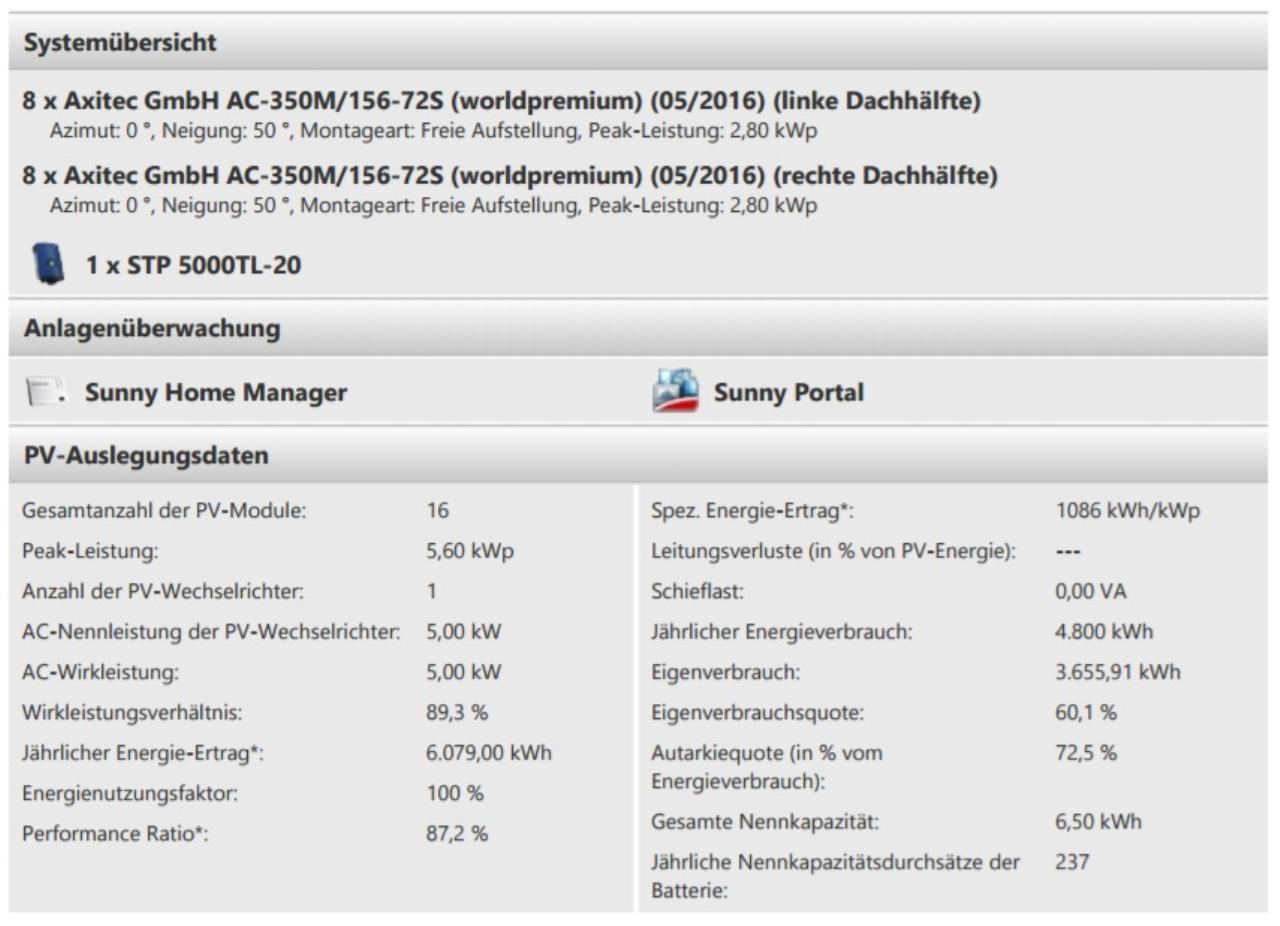Click the 'Gesamtanzahl der PV-Module:' label

tap(164, 511)
